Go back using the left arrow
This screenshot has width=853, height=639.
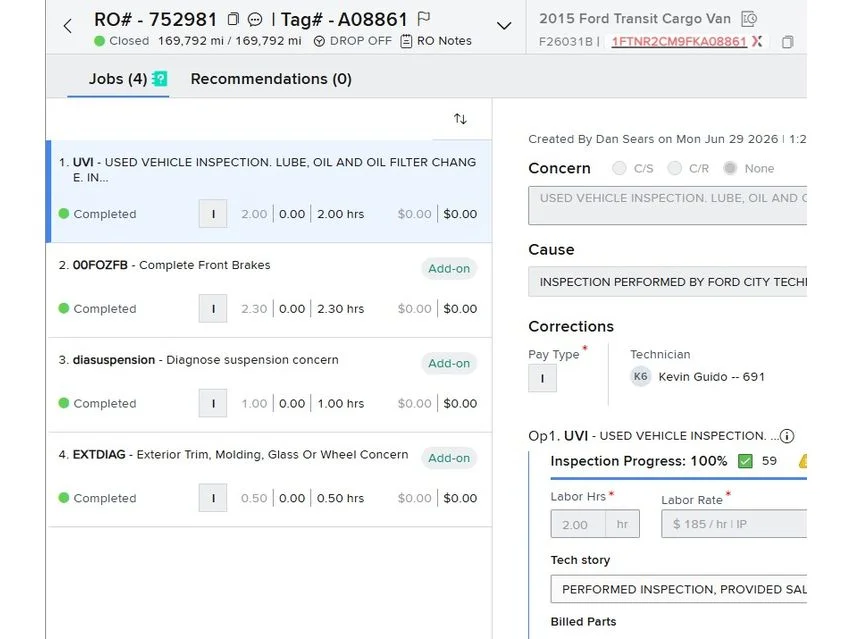point(67,26)
